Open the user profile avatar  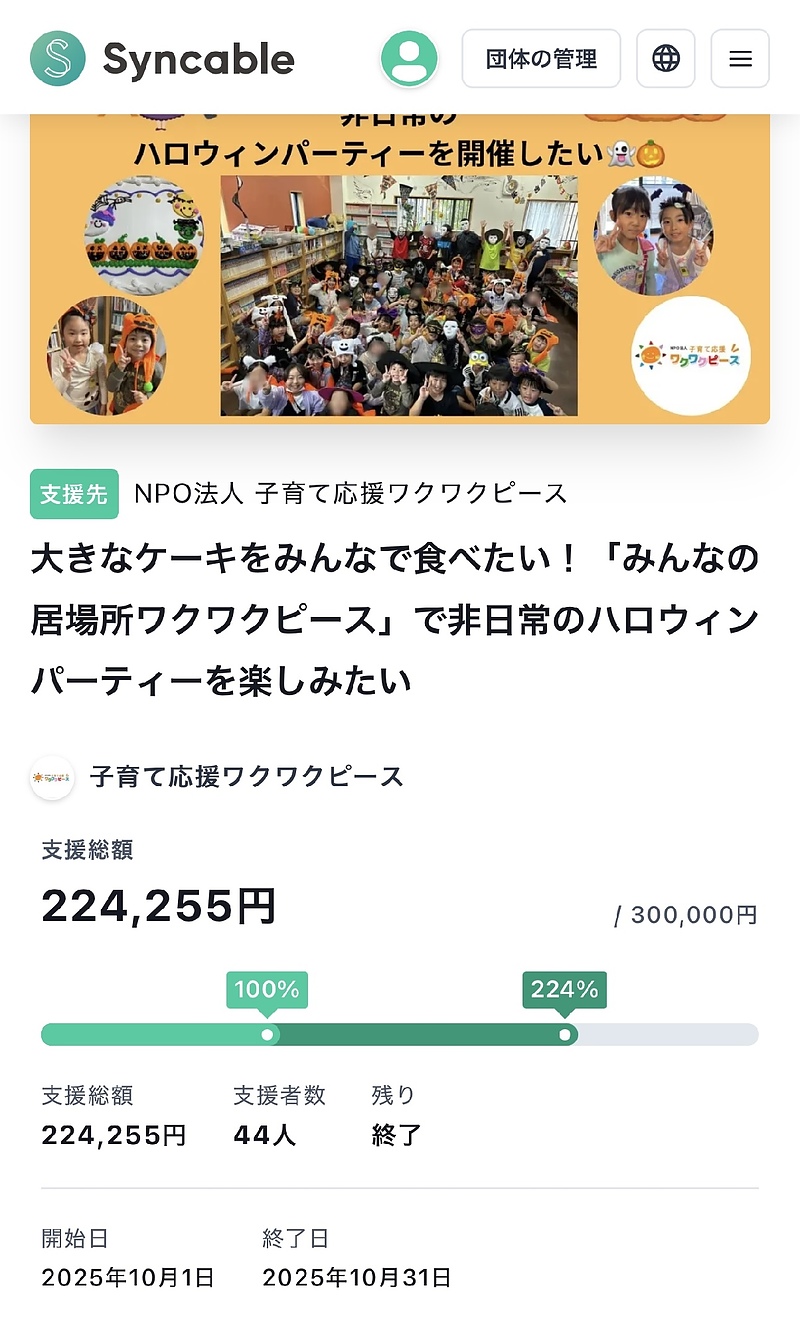tap(409, 58)
